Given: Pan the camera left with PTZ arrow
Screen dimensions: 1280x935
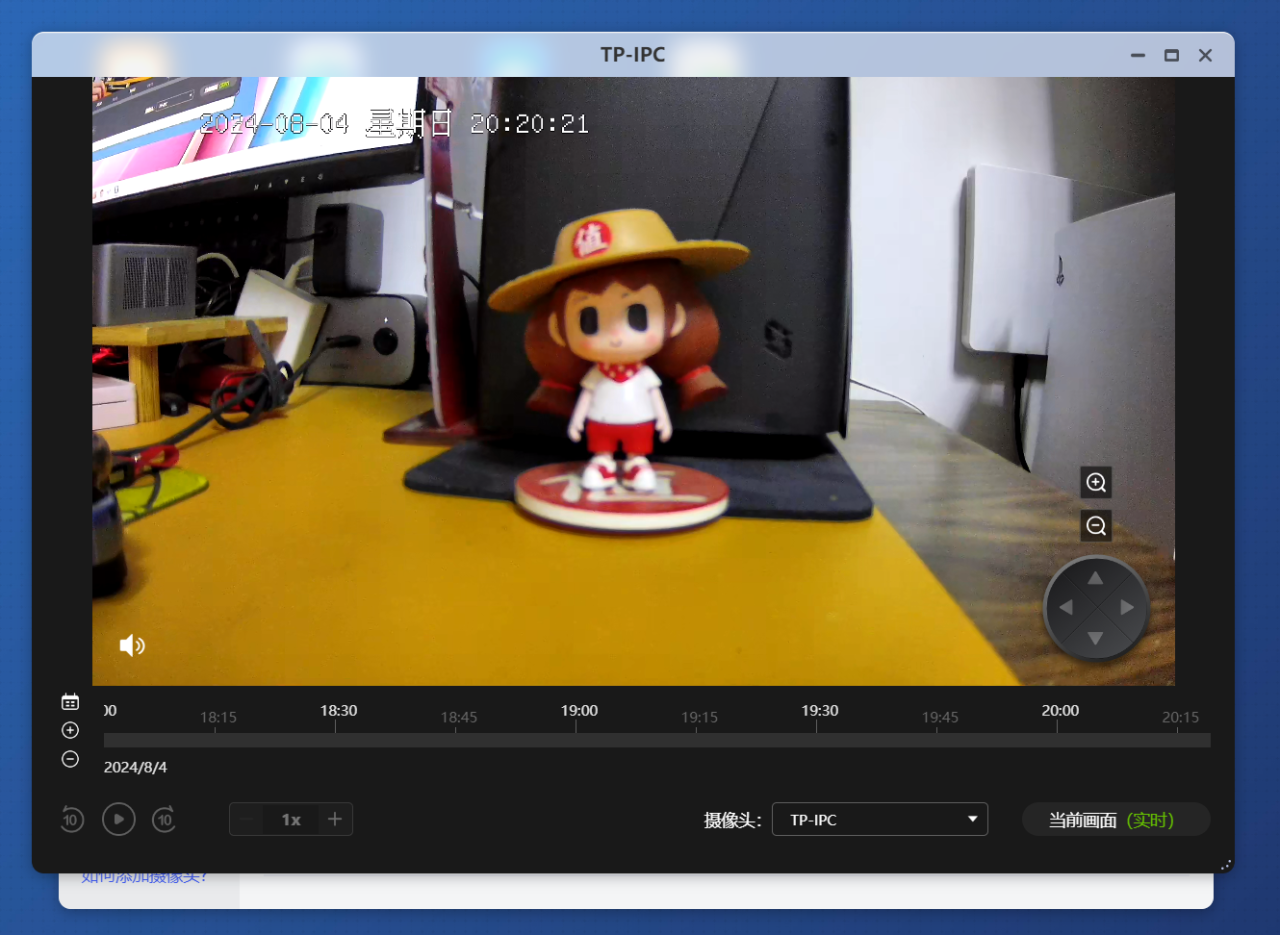Looking at the screenshot, I should tap(1065, 608).
